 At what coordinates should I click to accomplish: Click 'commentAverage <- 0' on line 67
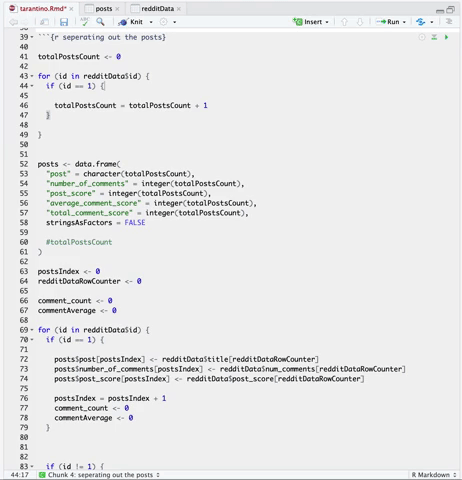(x=77, y=311)
